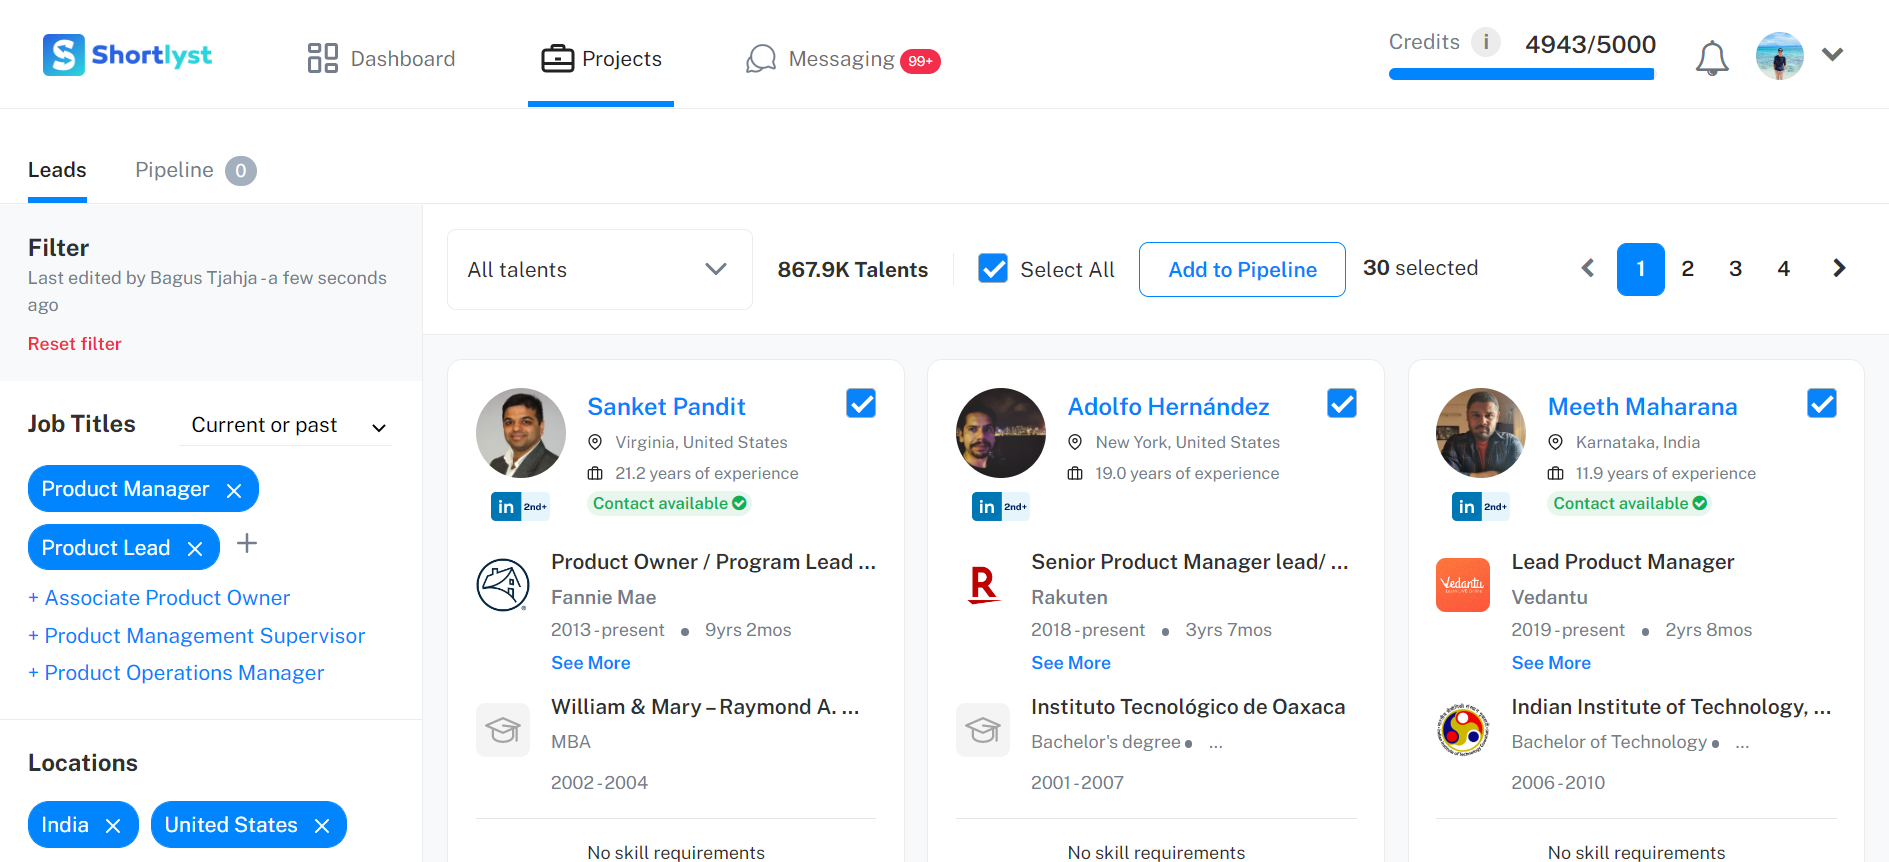Remove the Product Manager job title tag
The width and height of the screenshot is (1889, 862).
pos(234,490)
